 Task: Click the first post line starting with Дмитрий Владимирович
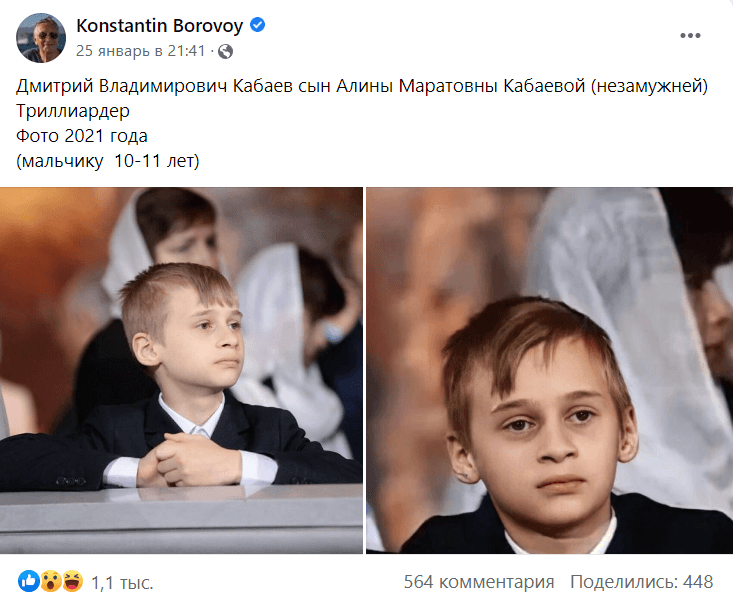362,86
